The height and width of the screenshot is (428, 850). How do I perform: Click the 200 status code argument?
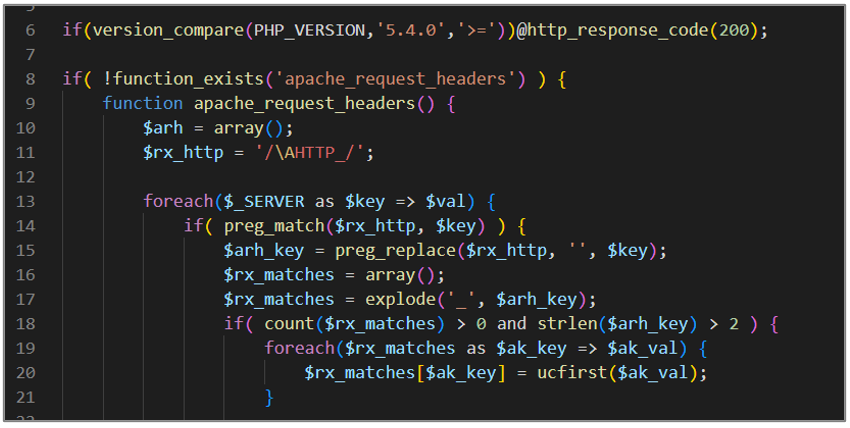click(x=734, y=30)
